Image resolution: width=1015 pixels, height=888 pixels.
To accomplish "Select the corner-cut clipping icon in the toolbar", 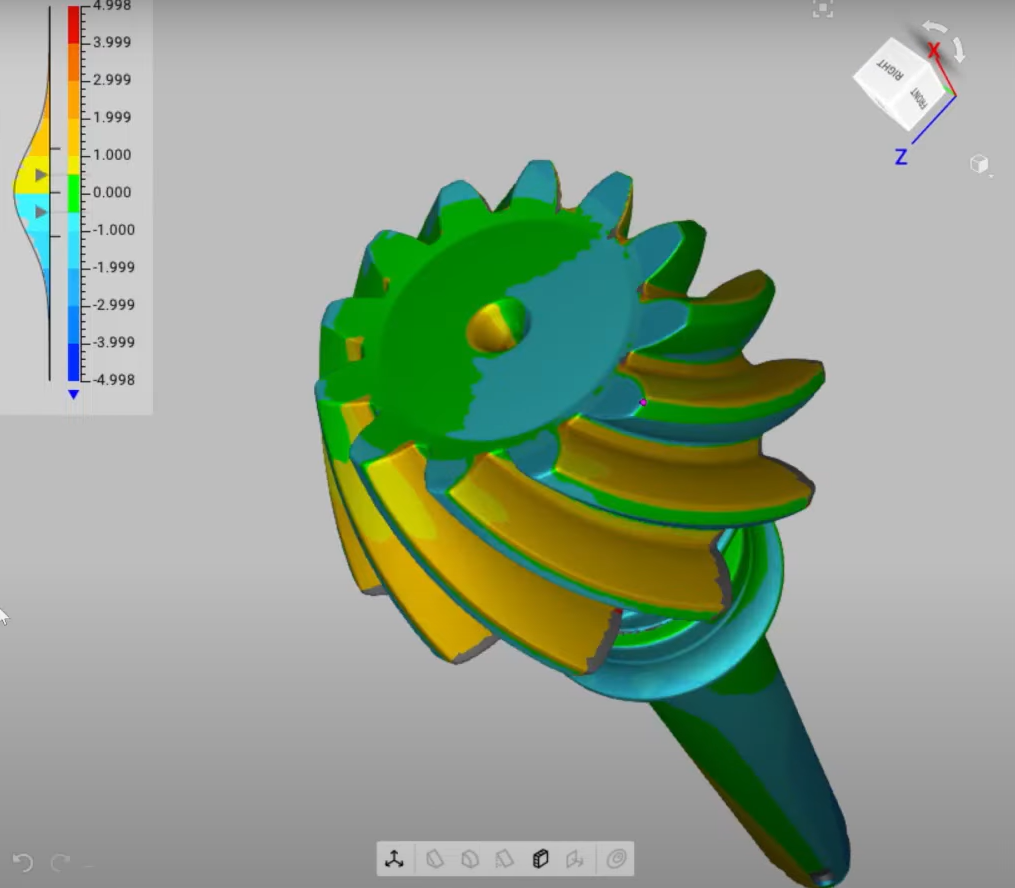I will coord(435,858).
